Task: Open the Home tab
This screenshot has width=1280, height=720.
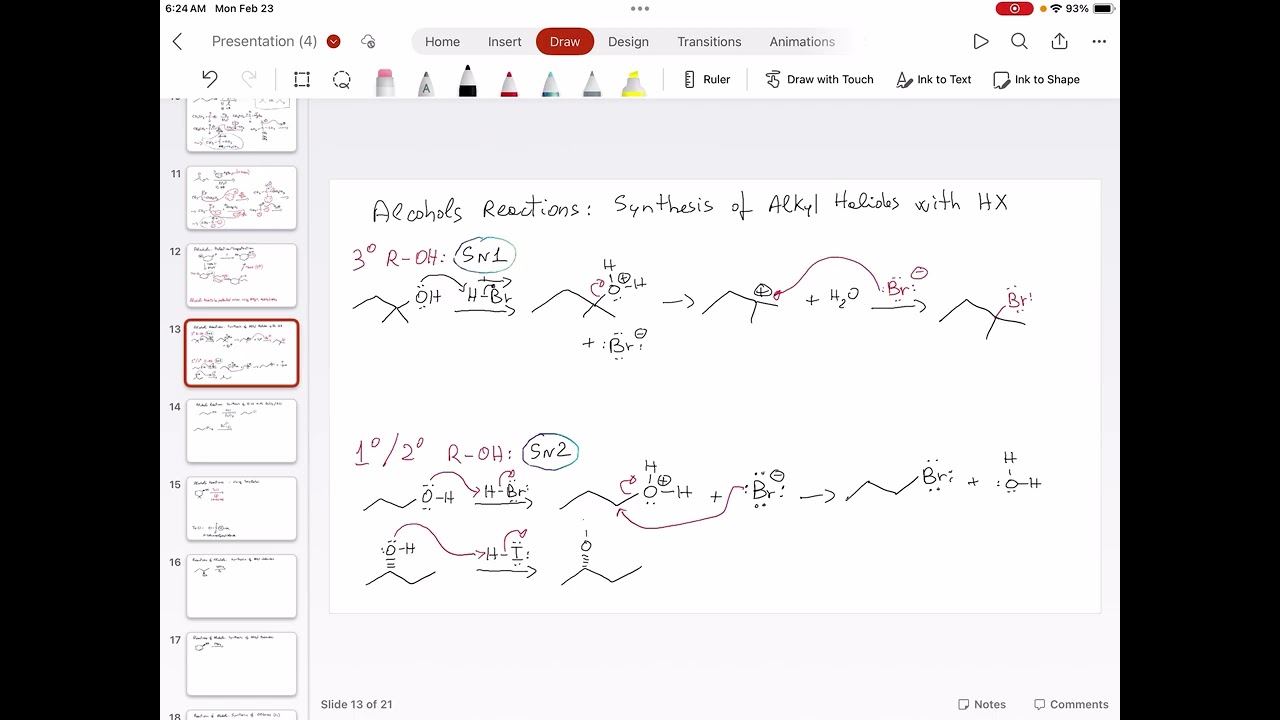Action: click(x=442, y=41)
